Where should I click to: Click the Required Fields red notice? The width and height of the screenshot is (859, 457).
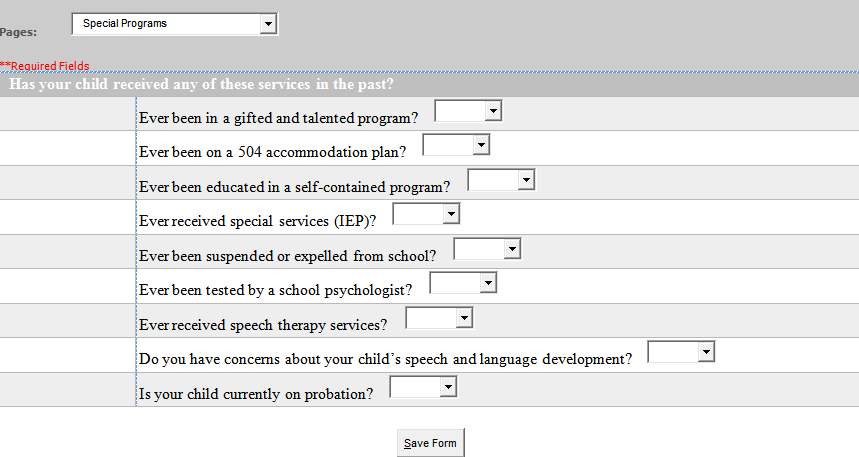coord(45,66)
